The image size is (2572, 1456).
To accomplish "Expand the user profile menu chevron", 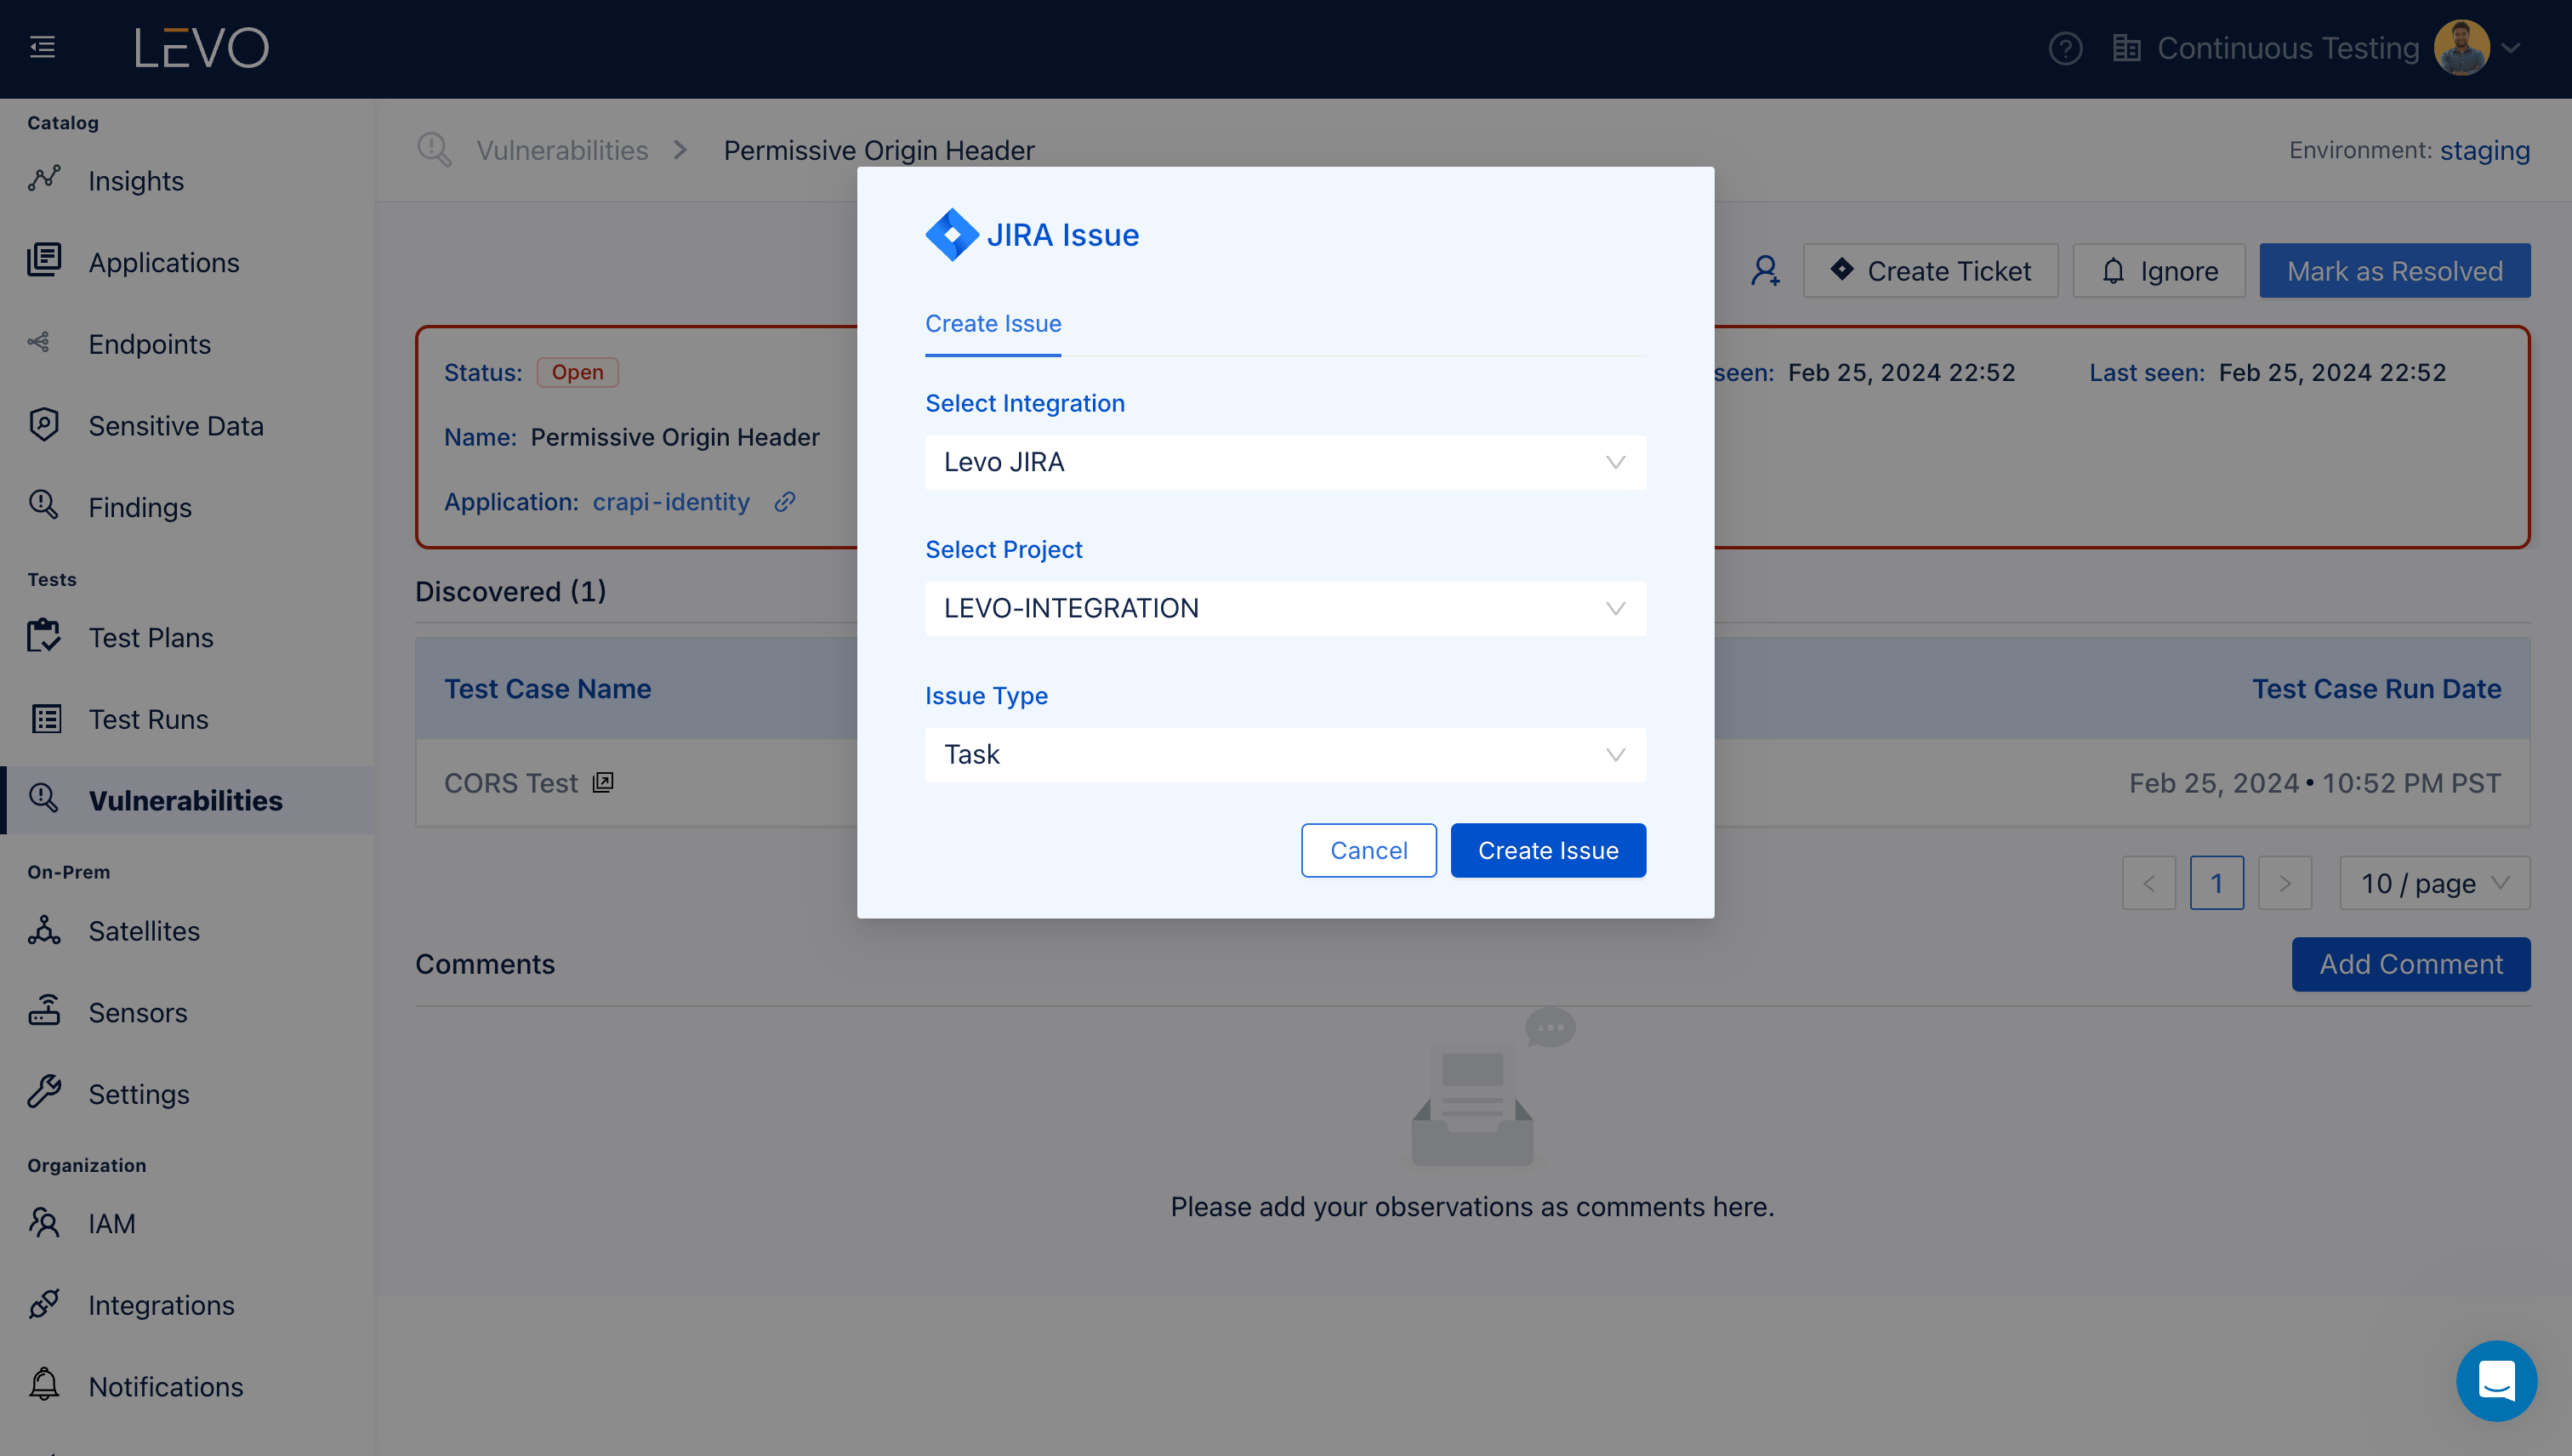I will 2510,48.
